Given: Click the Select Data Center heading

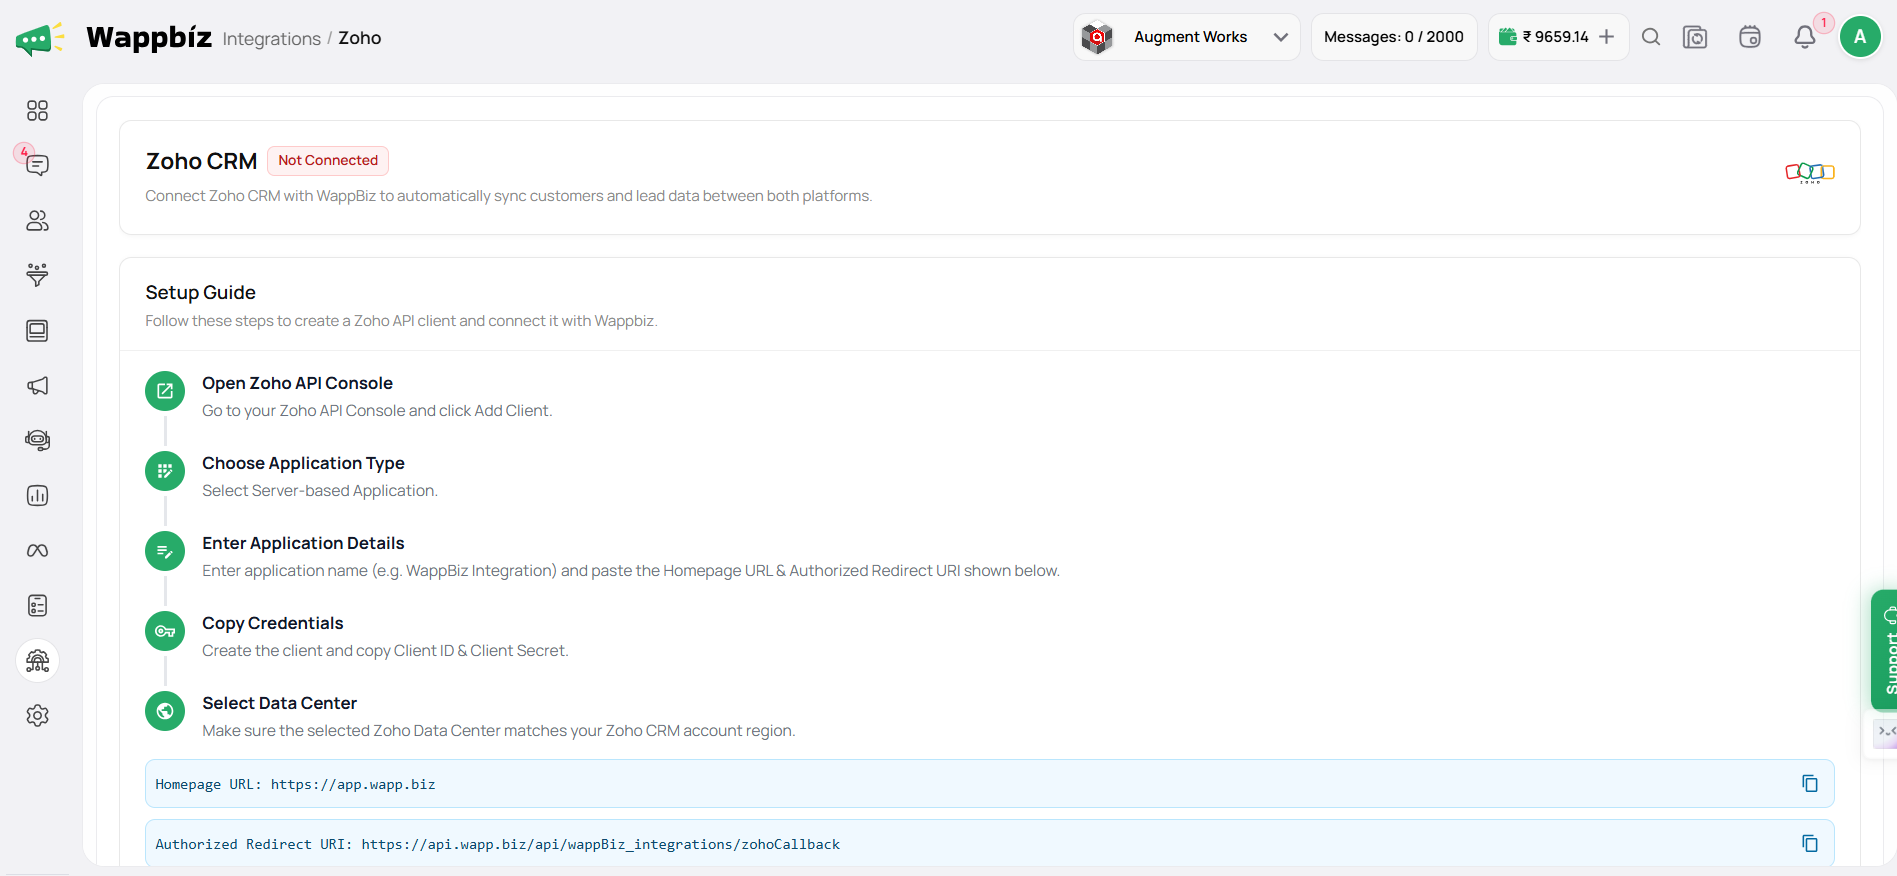Looking at the screenshot, I should [279, 703].
